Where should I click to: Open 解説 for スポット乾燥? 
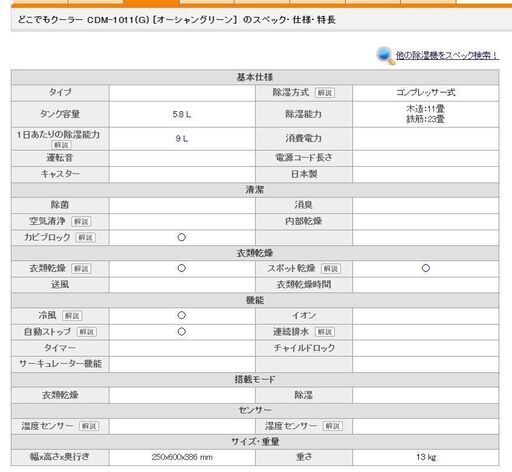tap(331, 269)
